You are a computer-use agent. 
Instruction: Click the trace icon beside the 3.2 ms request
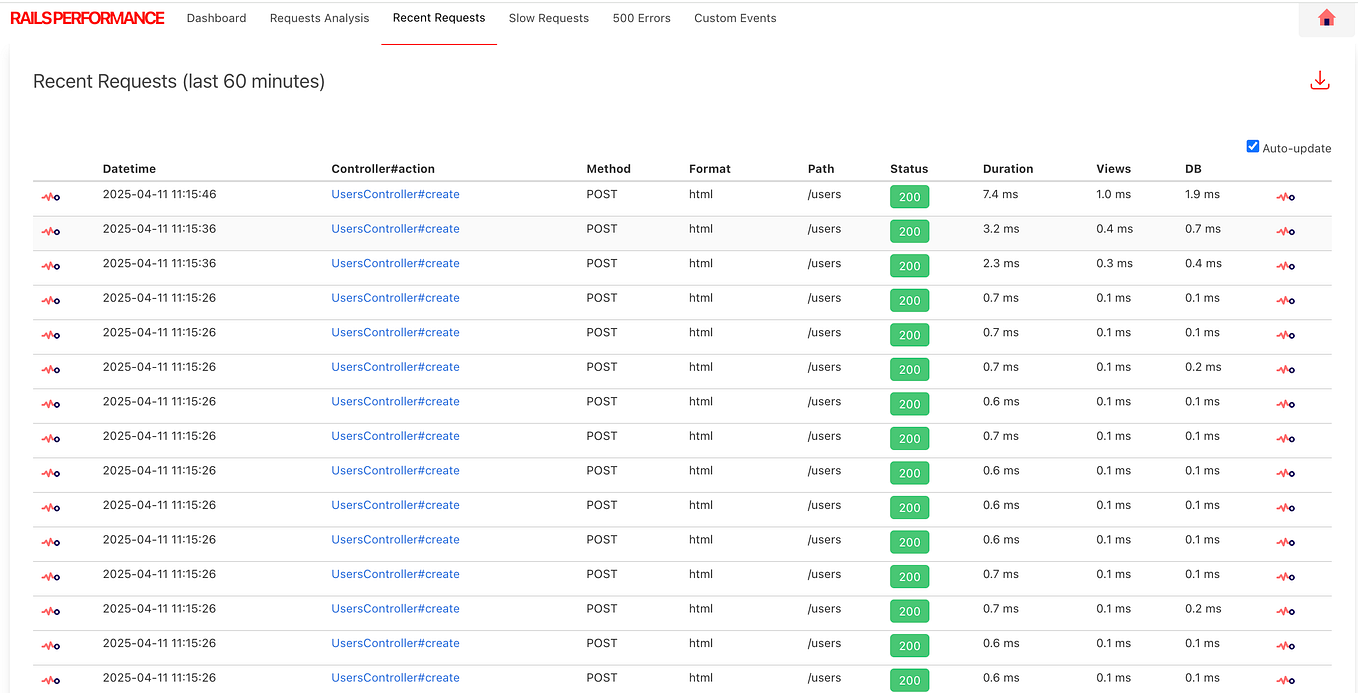click(x=50, y=231)
